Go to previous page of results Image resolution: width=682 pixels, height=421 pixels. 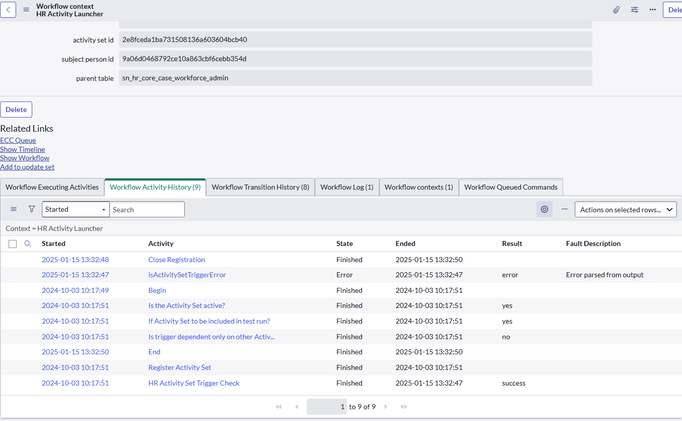coord(297,407)
